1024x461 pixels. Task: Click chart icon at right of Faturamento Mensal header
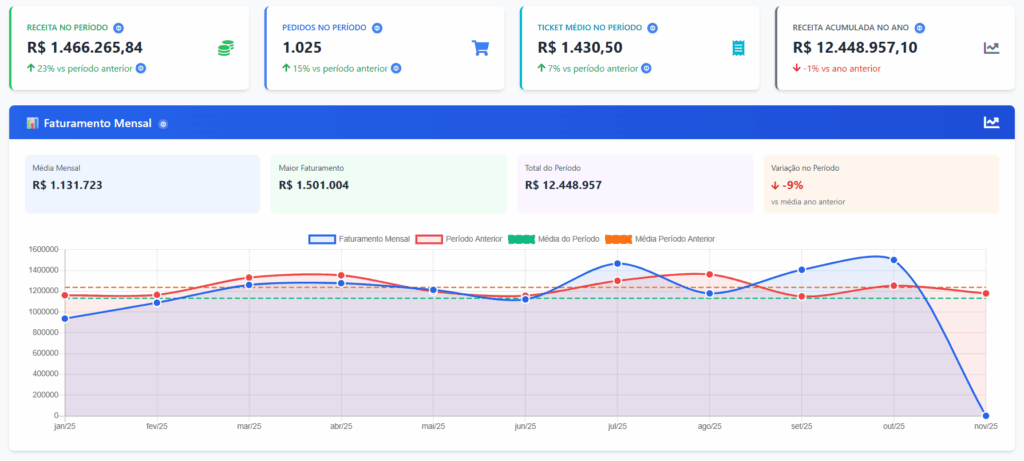[991, 122]
